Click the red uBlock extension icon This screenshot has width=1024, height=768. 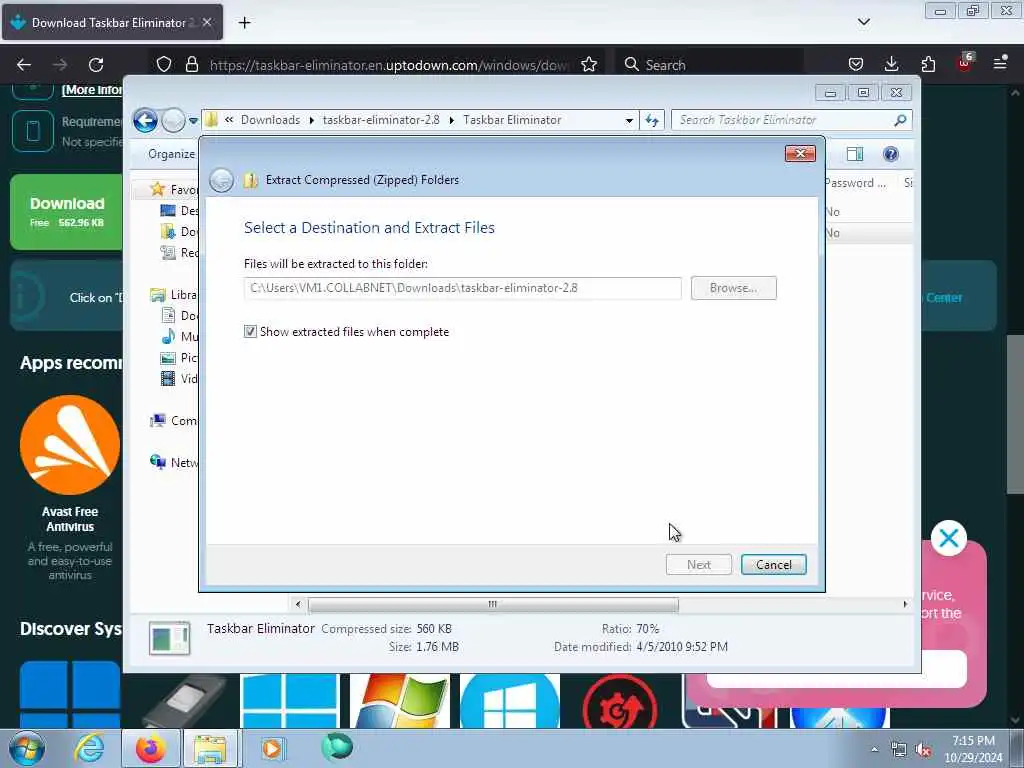coord(965,63)
